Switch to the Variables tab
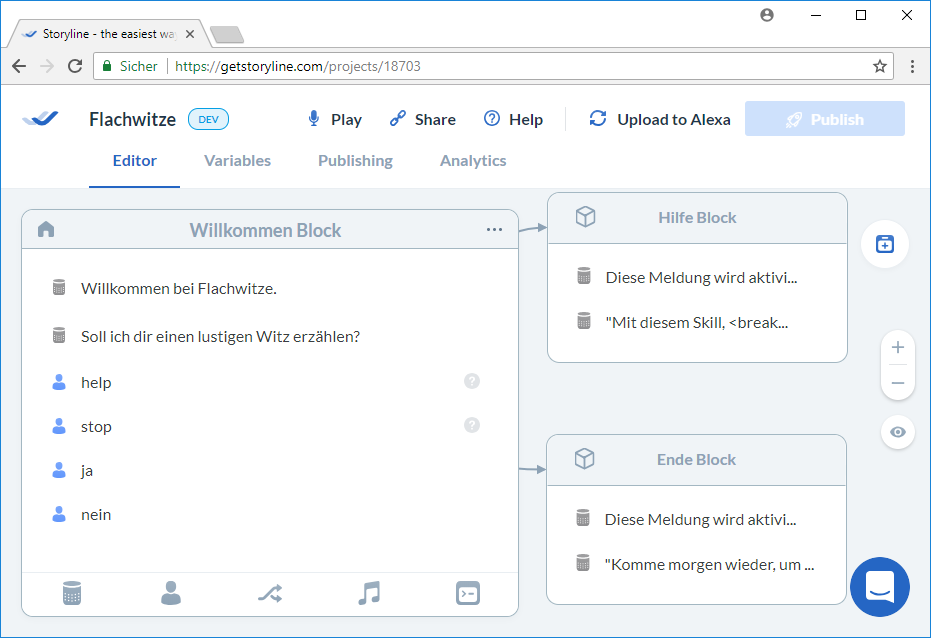Viewport: 931px width, 638px height. pyautogui.click(x=237, y=161)
